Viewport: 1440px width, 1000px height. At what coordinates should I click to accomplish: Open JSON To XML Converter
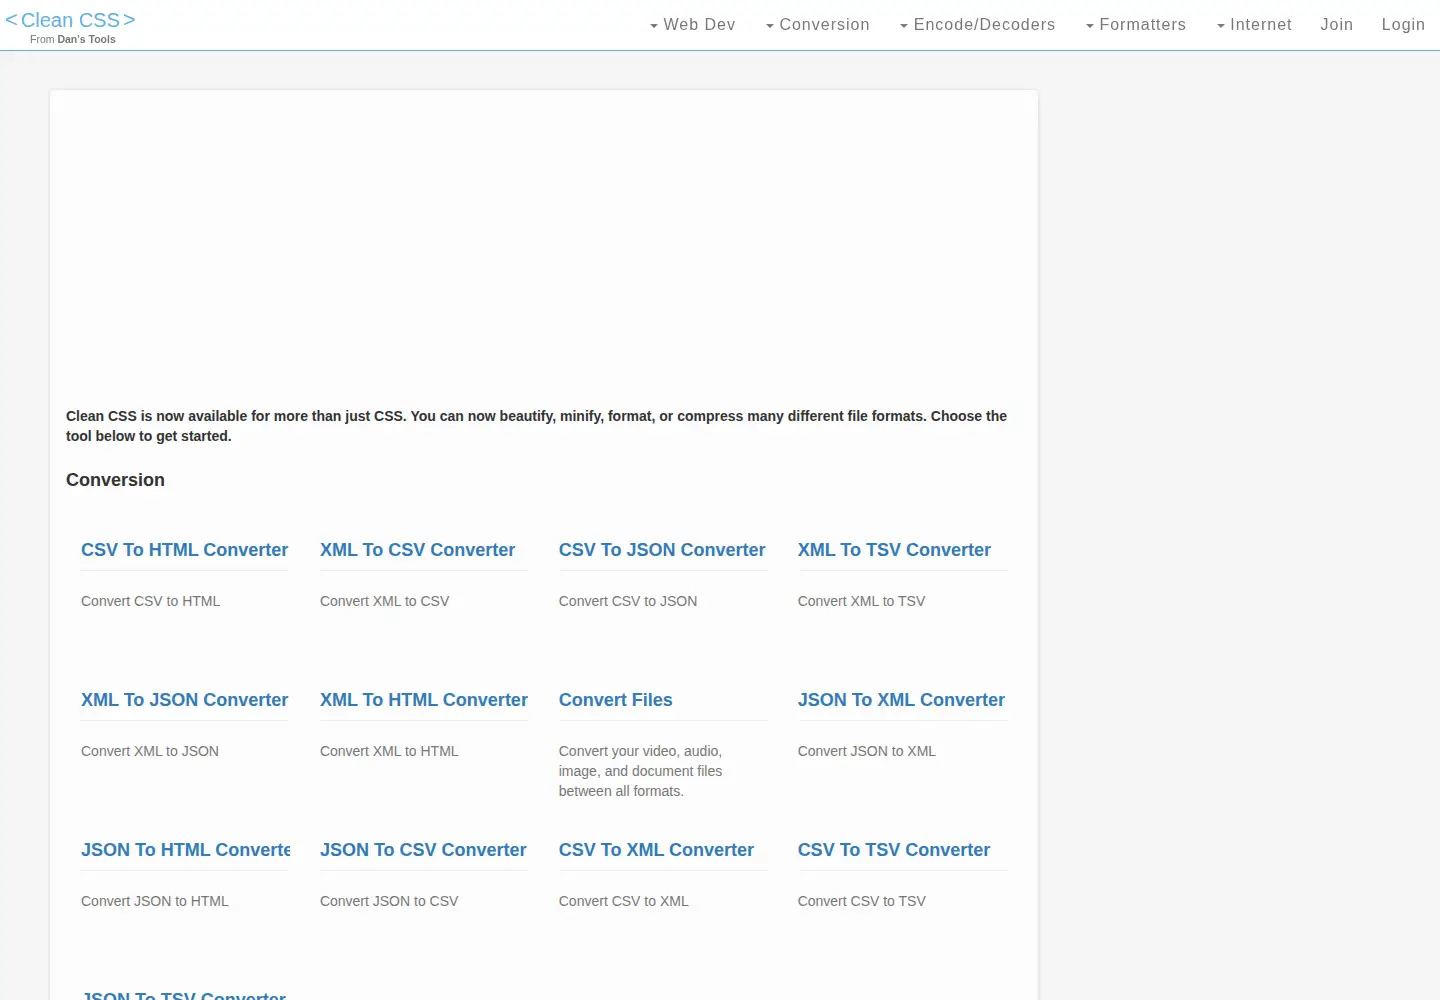pyautogui.click(x=901, y=700)
